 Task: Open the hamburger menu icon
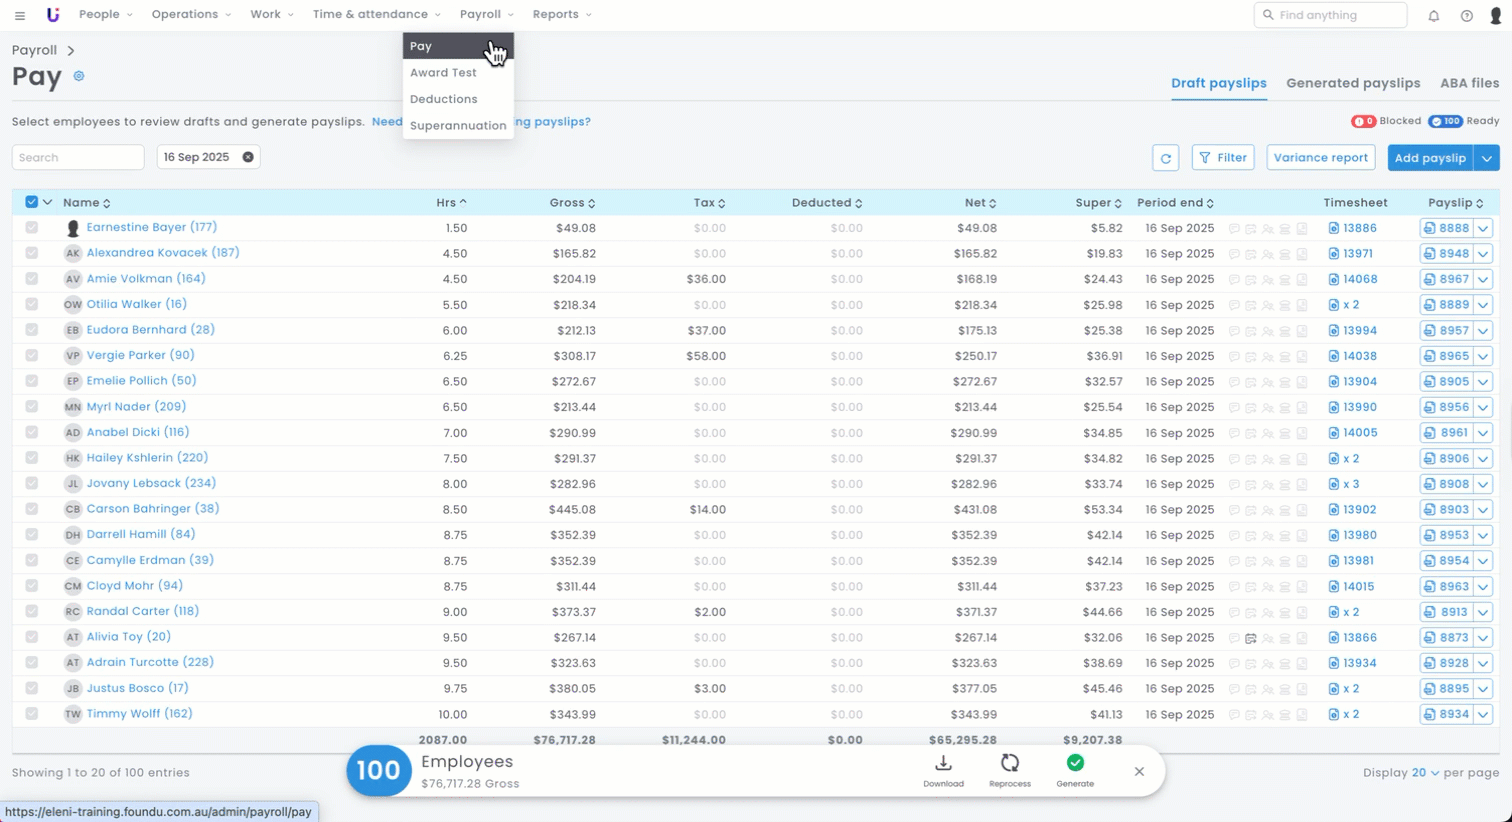point(20,15)
